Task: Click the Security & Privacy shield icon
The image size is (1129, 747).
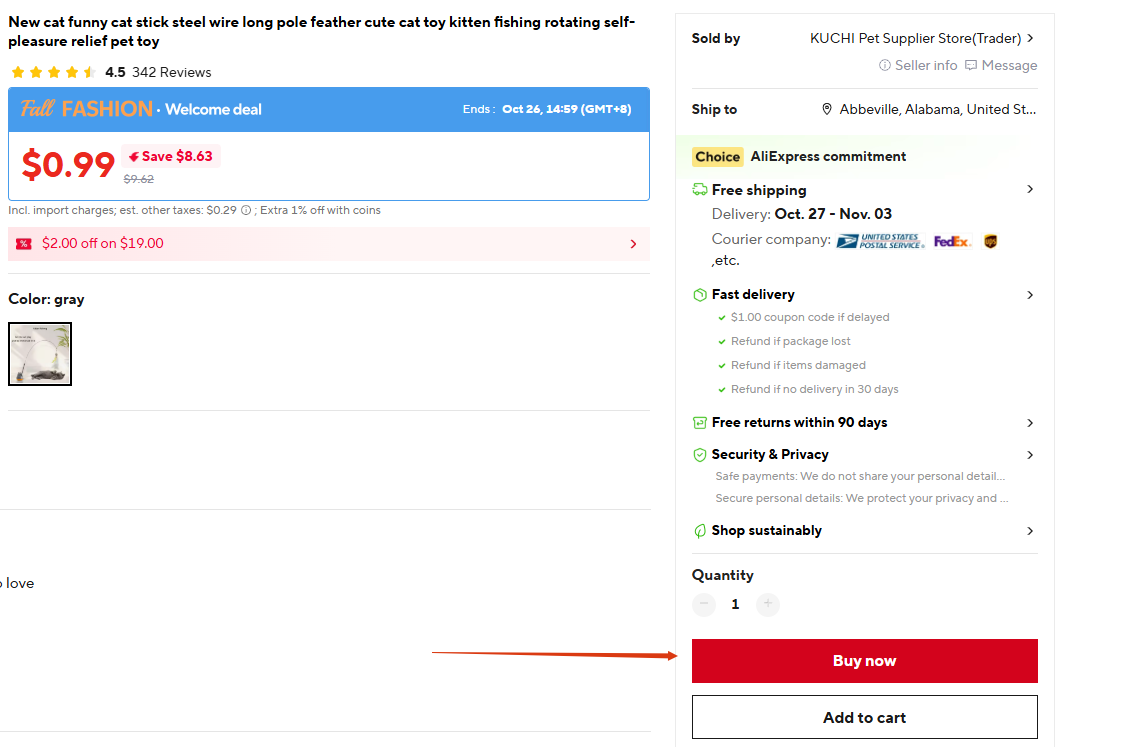Action: 700,455
